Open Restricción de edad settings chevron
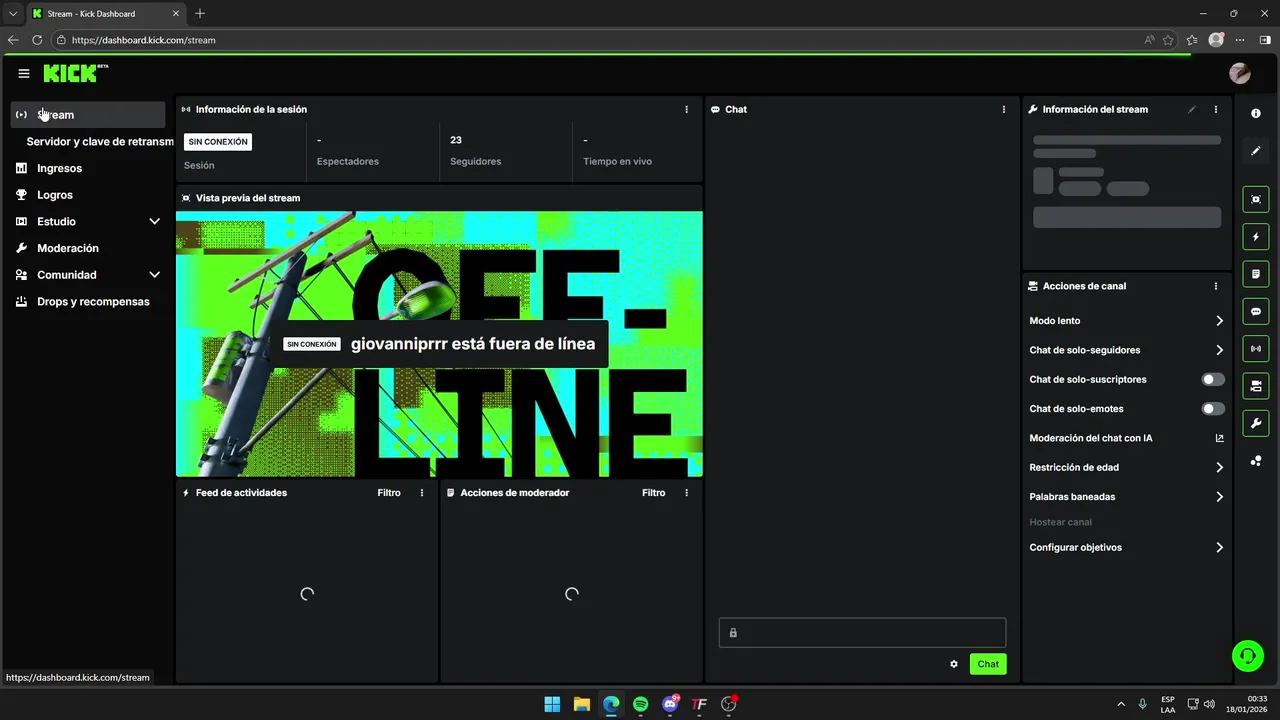Screen dimensions: 1280x720 pyautogui.click(x=1219, y=467)
